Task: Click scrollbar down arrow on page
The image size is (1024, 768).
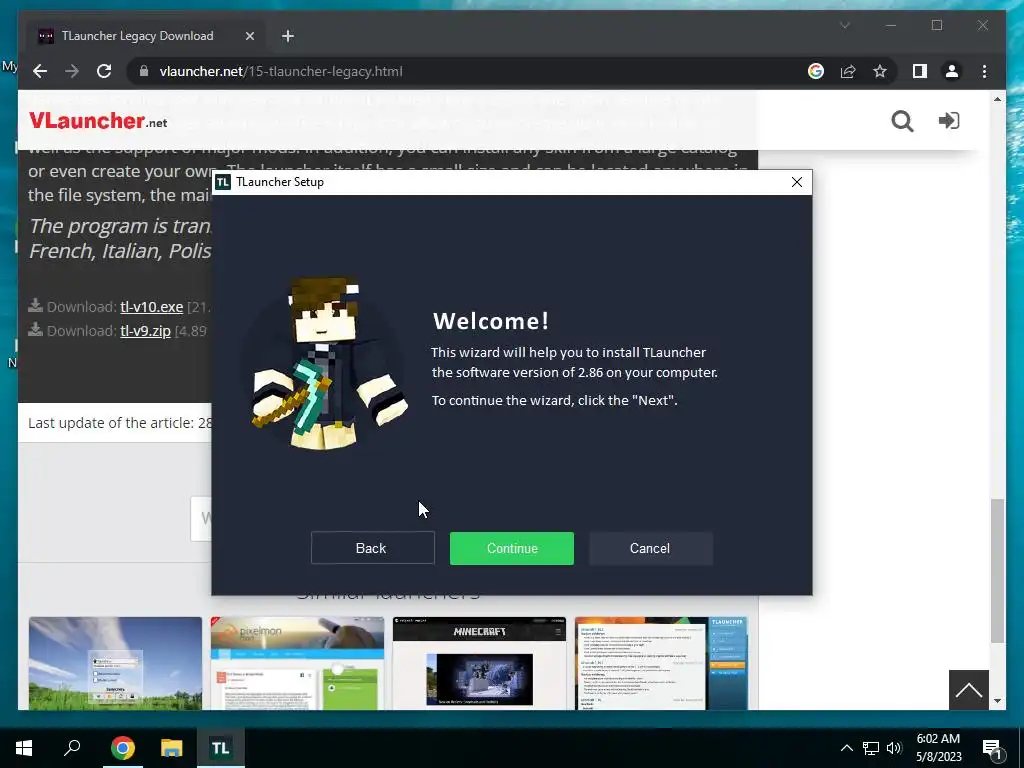Action: (997, 701)
